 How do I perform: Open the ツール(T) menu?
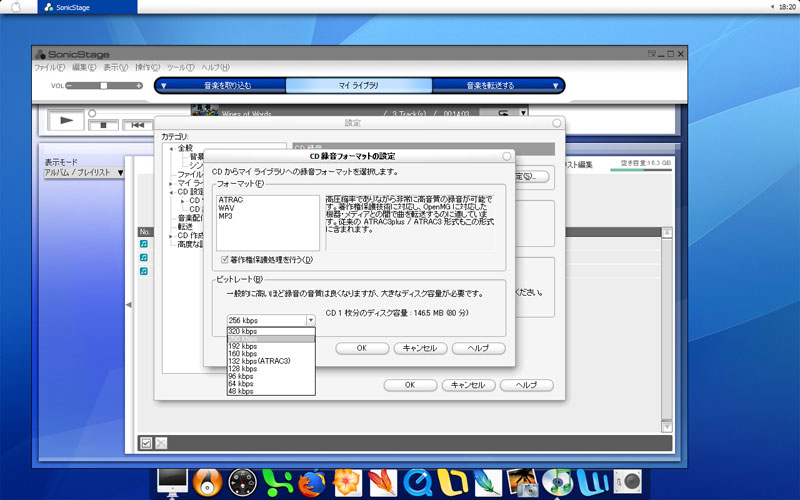point(181,67)
